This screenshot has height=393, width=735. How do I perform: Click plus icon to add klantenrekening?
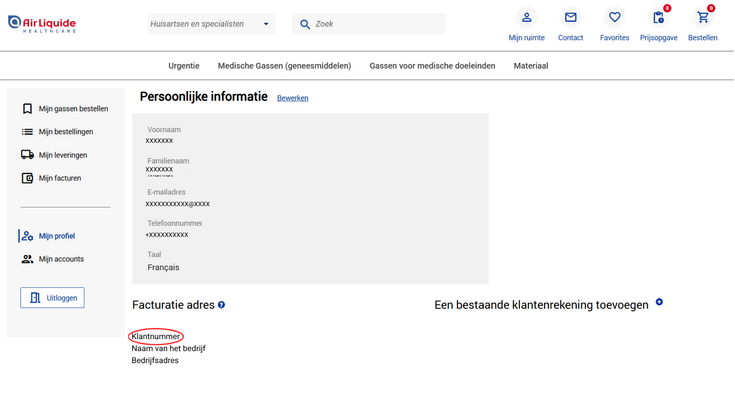pyautogui.click(x=659, y=302)
